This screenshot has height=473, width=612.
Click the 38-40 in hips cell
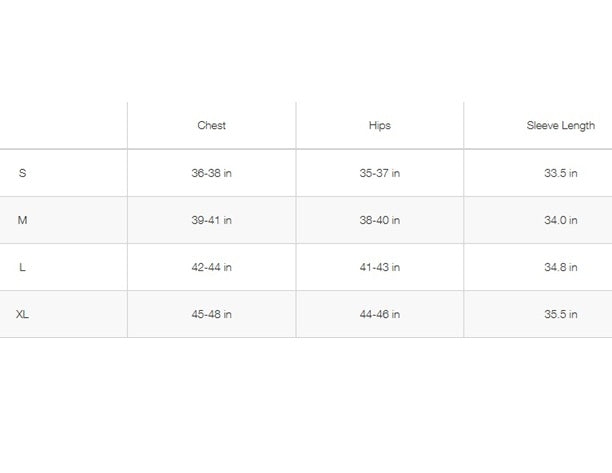[x=379, y=220]
